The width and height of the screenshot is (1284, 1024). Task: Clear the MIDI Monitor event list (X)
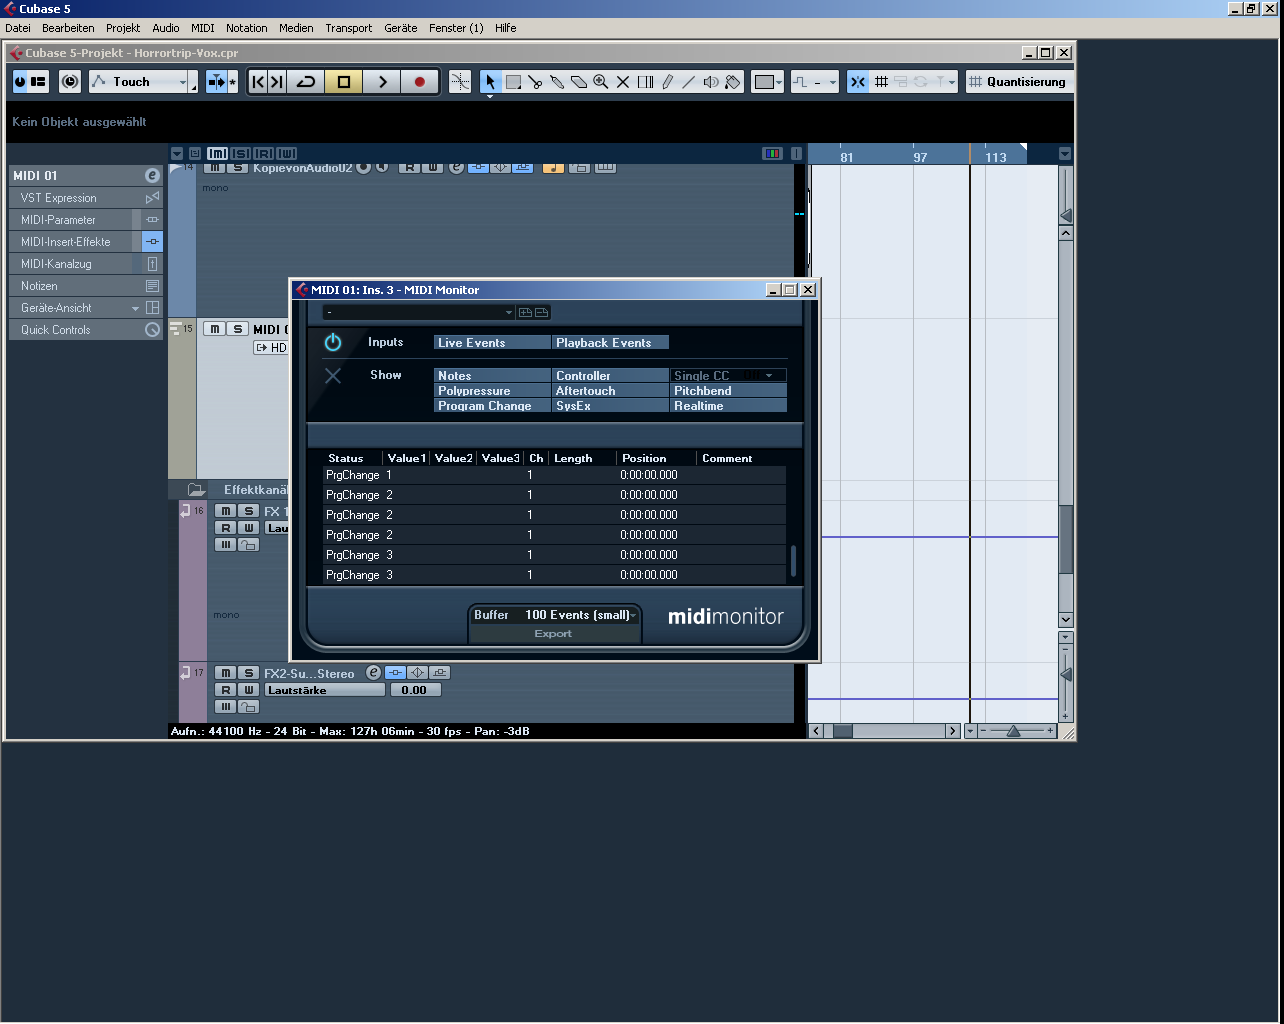click(333, 376)
